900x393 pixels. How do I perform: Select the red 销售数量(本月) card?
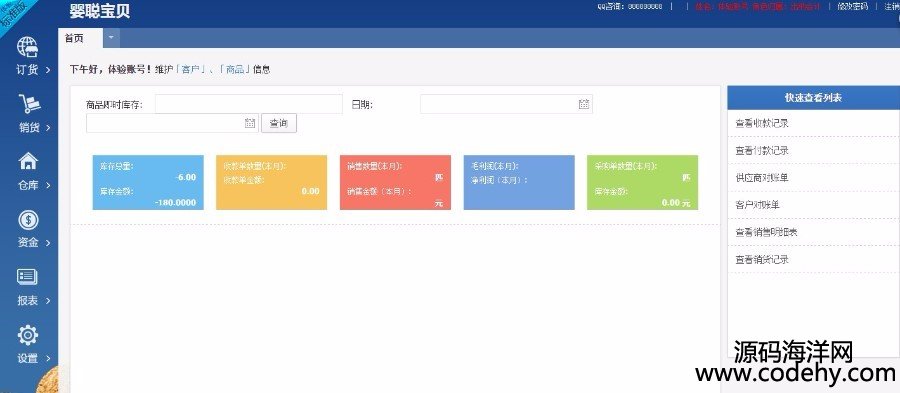click(395, 182)
